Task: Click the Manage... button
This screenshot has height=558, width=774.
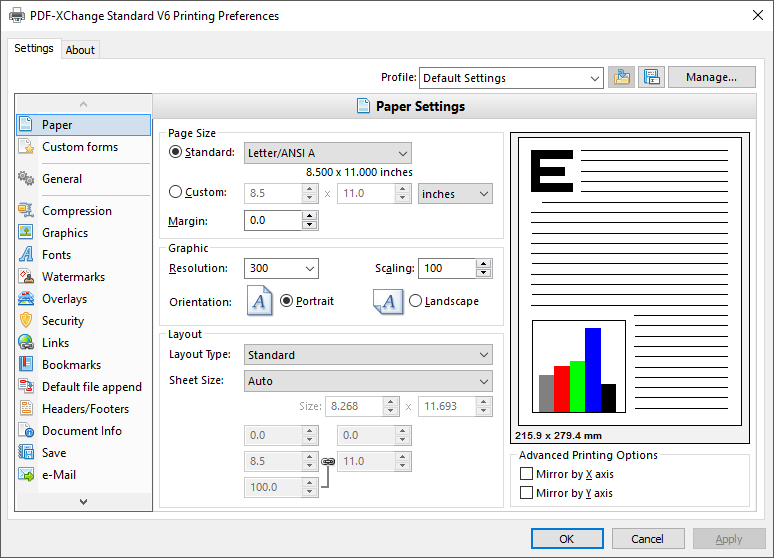Action: pyautogui.click(x=711, y=77)
